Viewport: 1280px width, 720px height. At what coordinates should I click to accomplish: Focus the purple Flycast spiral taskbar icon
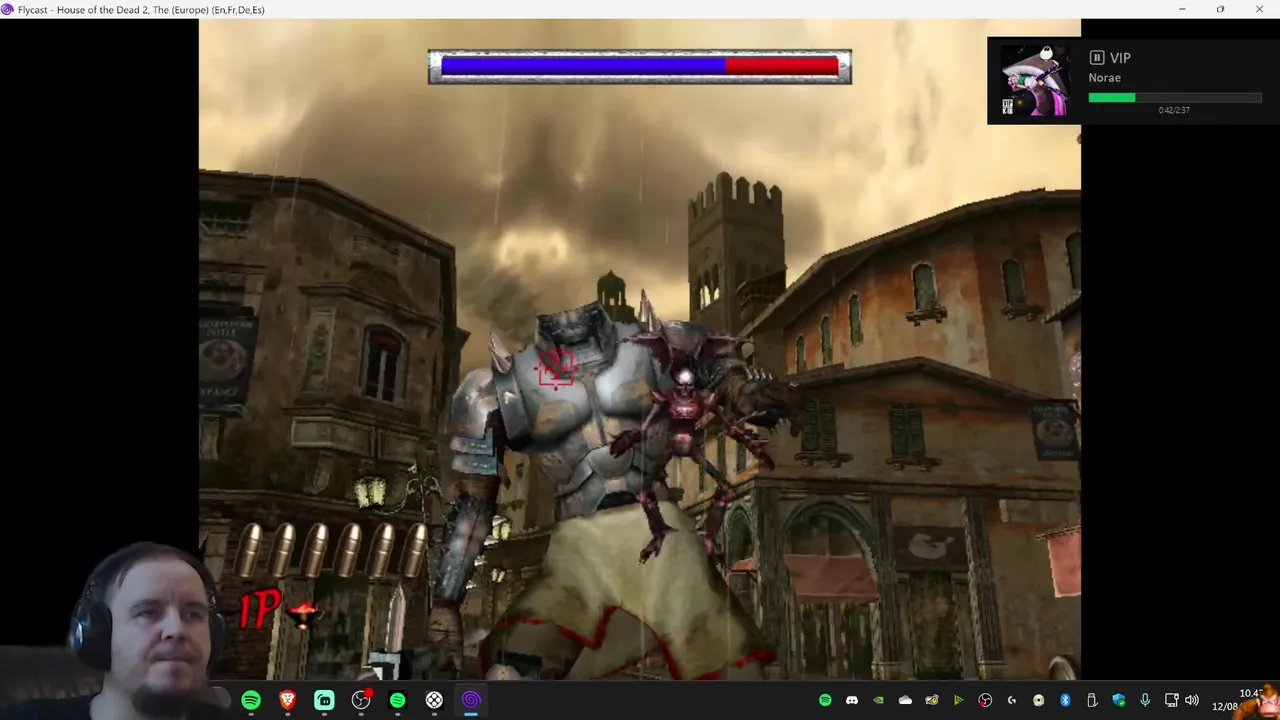click(471, 701)
